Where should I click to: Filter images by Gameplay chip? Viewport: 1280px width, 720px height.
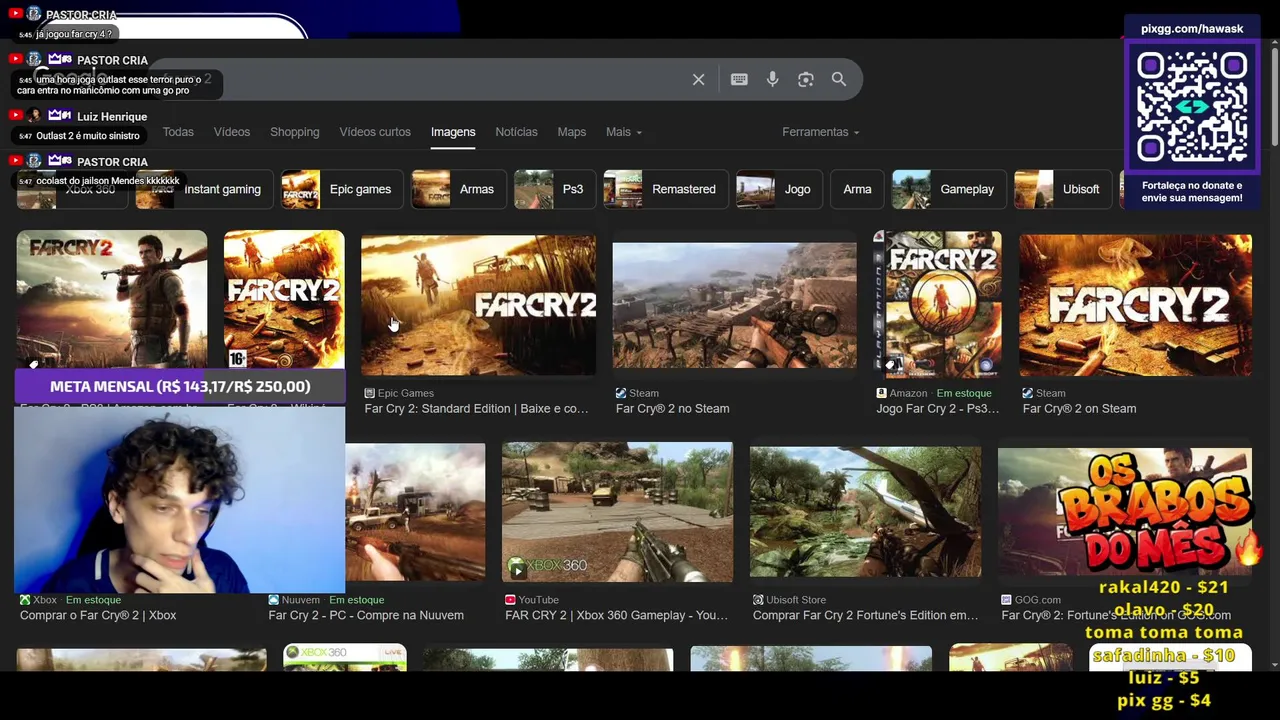948,189
